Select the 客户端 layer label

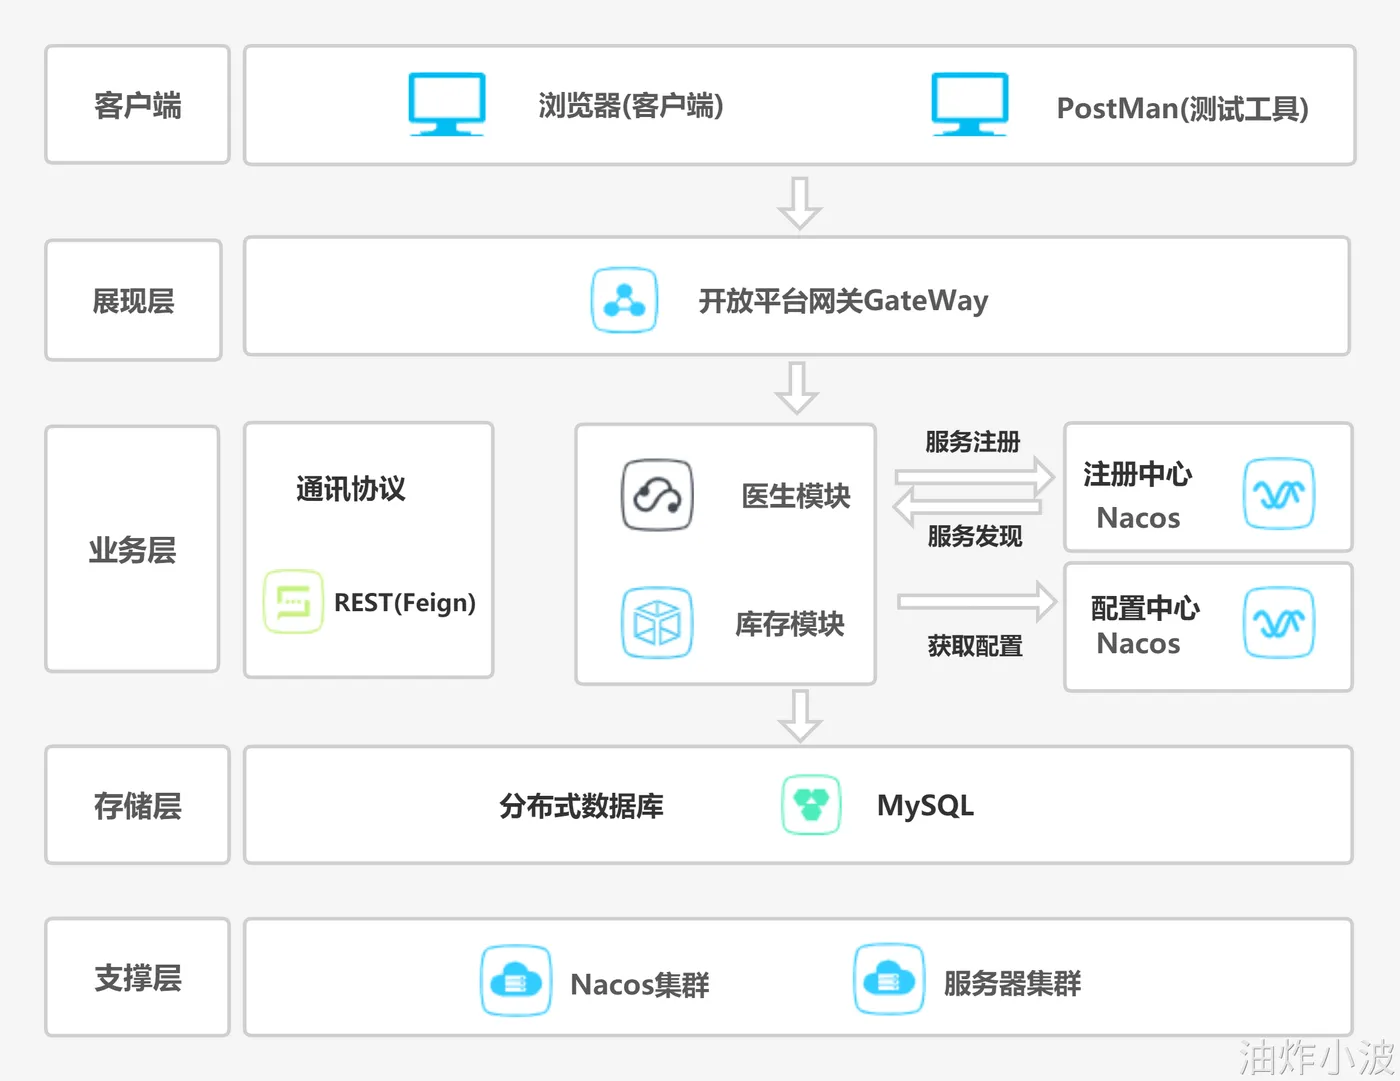[x=138, y=105]
